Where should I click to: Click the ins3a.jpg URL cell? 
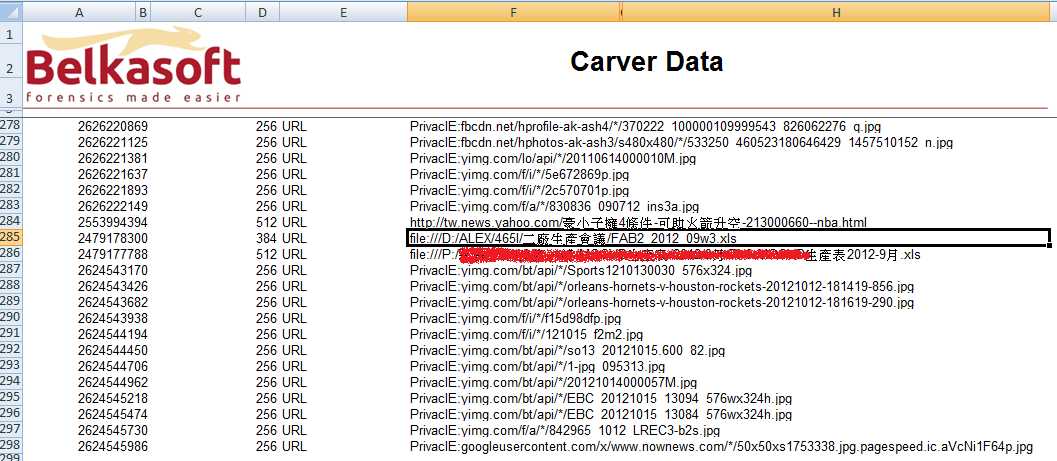coord(554,206)
